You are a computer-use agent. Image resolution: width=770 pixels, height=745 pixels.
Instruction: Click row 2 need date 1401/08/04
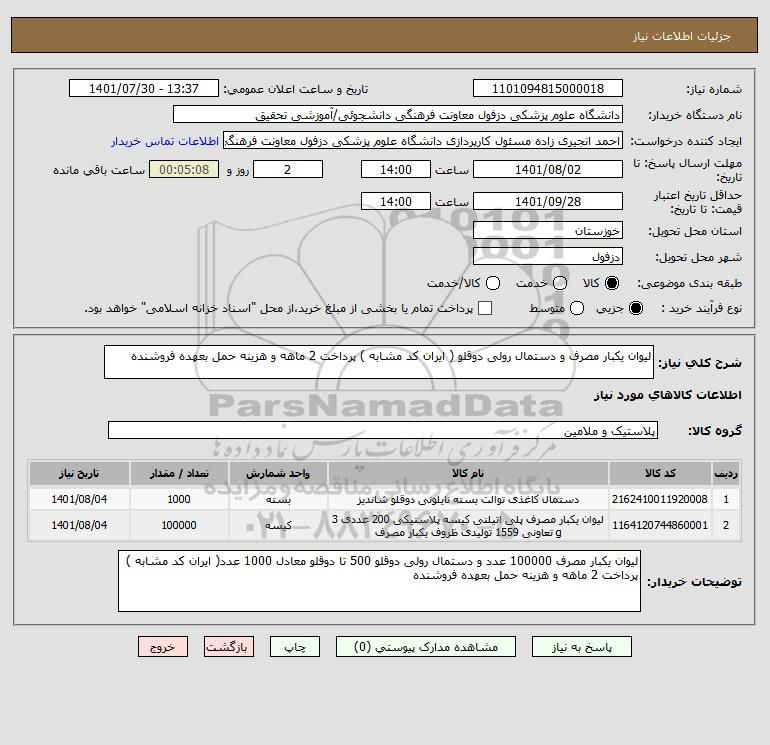click(x=79, y=525)
